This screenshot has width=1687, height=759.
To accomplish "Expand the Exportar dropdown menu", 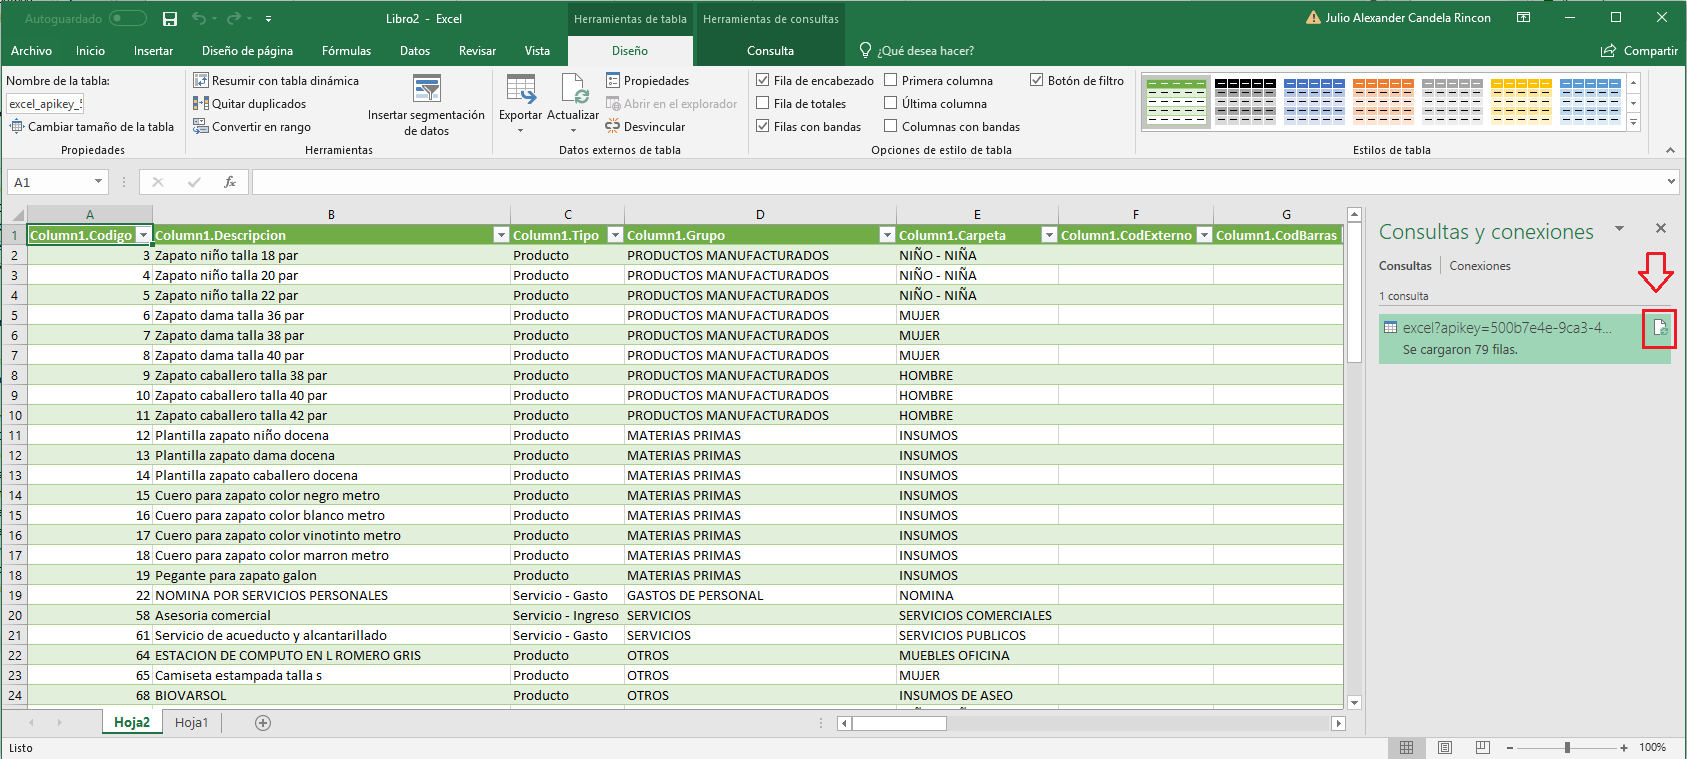I will (x=520, y=131).
